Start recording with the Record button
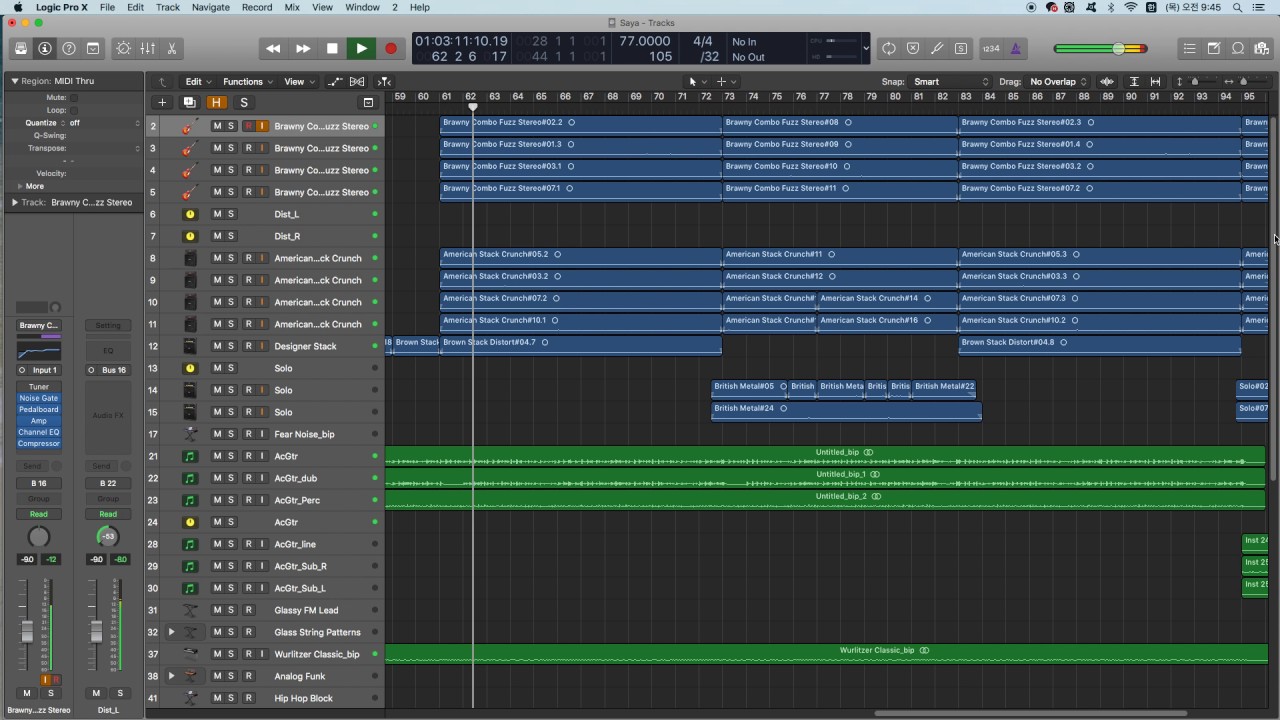Screen dimensions: 1280x720 point(391,48)
